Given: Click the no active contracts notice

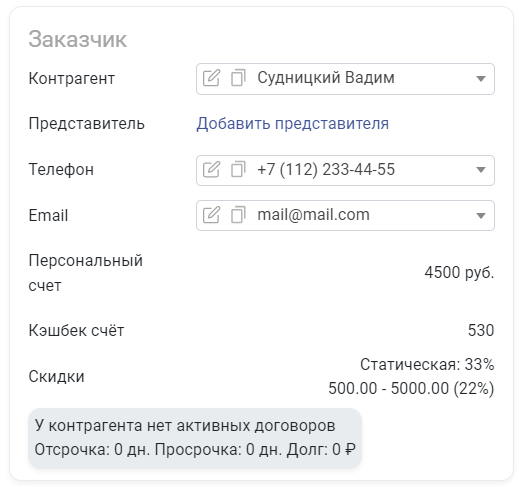Looking at the screenshot, I should 185,426.
